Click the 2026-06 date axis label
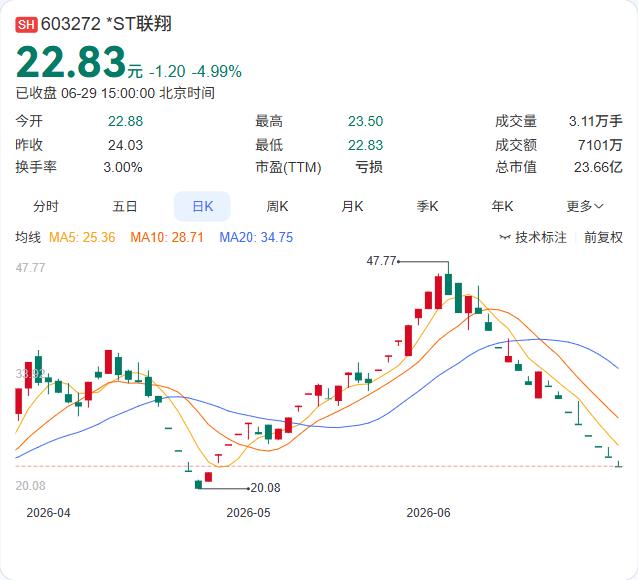The image size is (638, 580). (428, 513)
